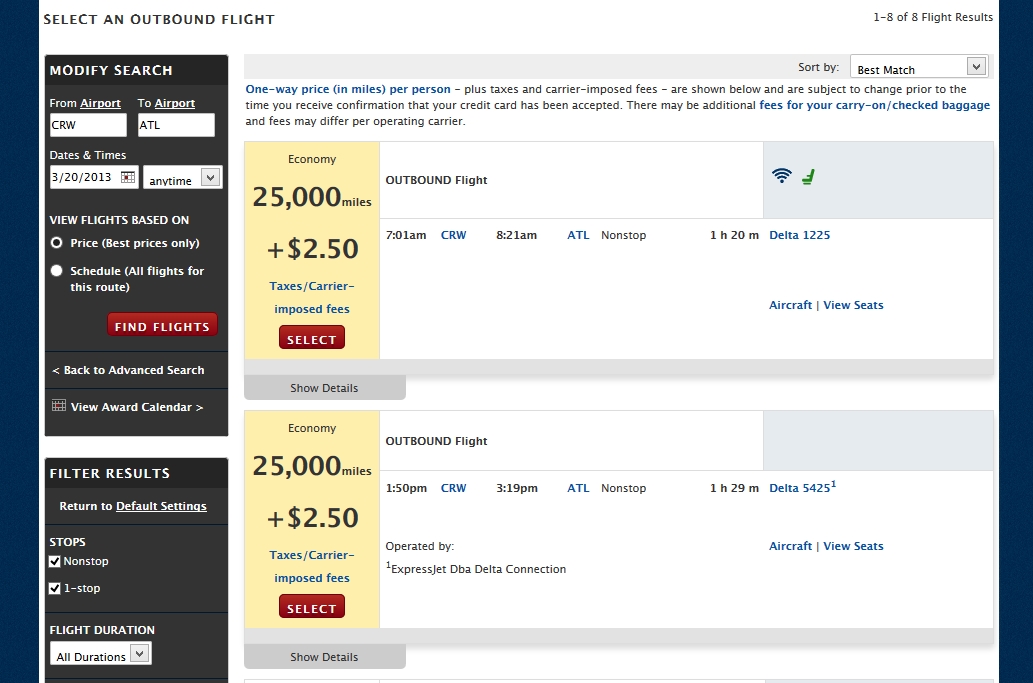Click the From airport input field

(88, 125)
